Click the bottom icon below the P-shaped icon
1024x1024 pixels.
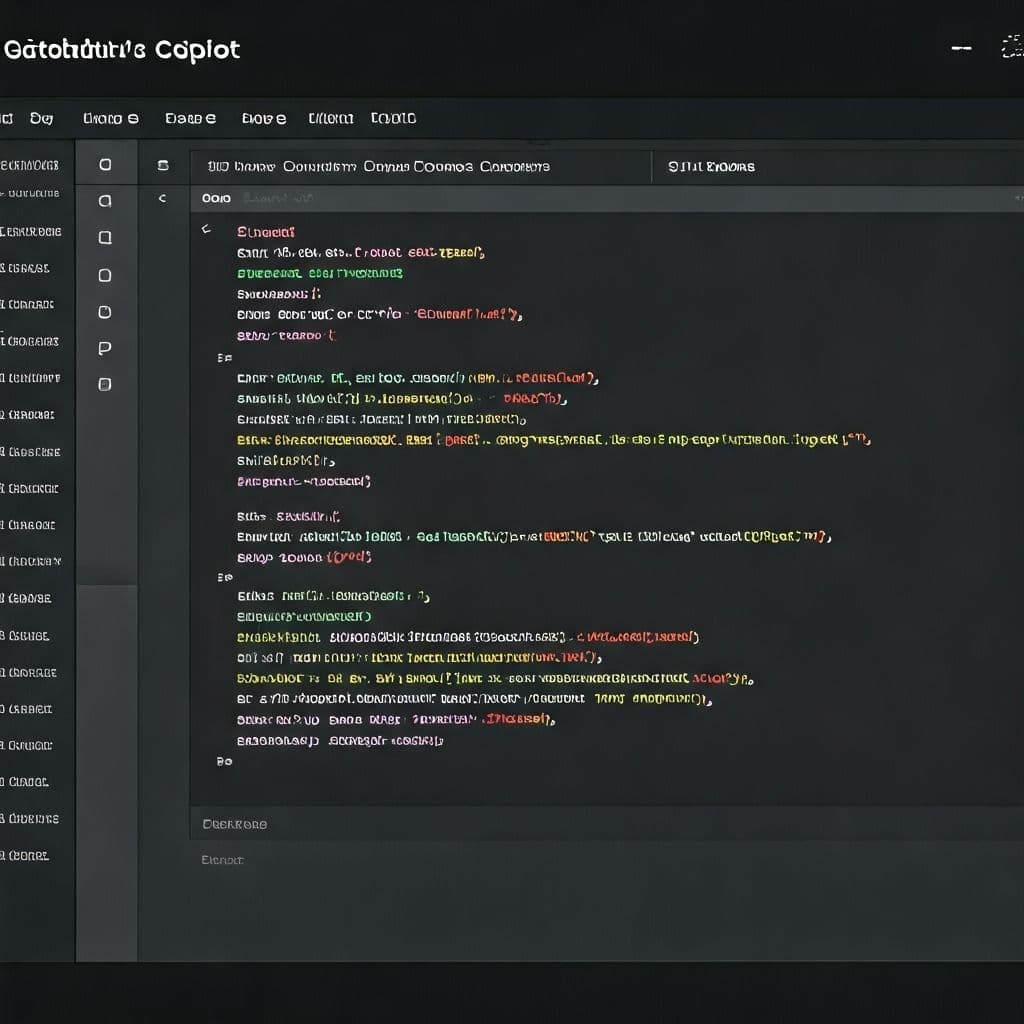tap(105, 384)
